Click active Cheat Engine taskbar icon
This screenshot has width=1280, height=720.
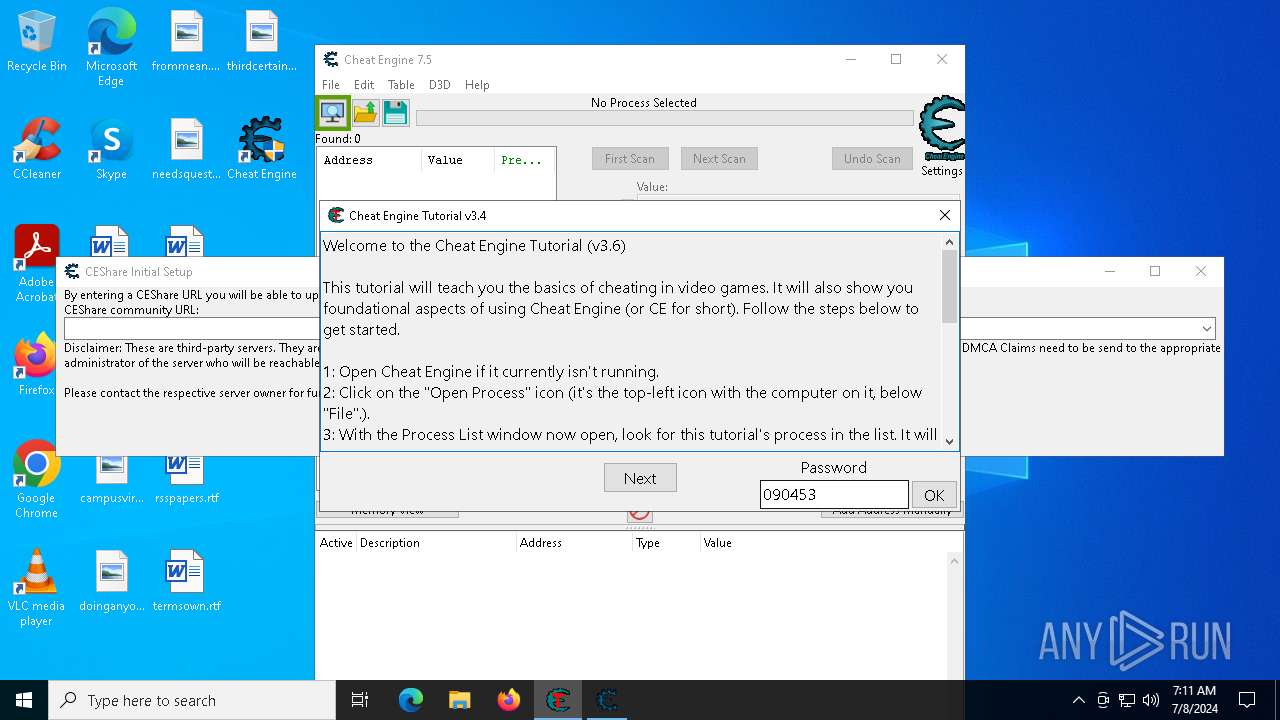557,700
